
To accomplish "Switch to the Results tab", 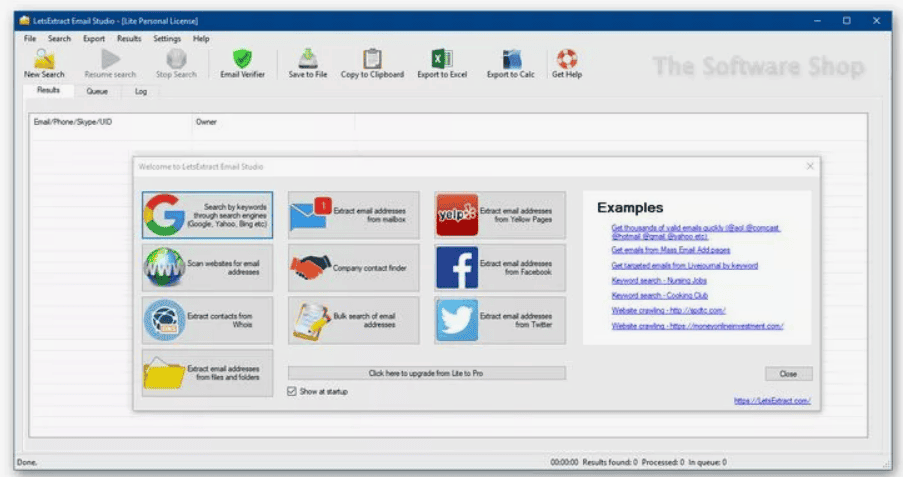I will [x=48, y=90].
